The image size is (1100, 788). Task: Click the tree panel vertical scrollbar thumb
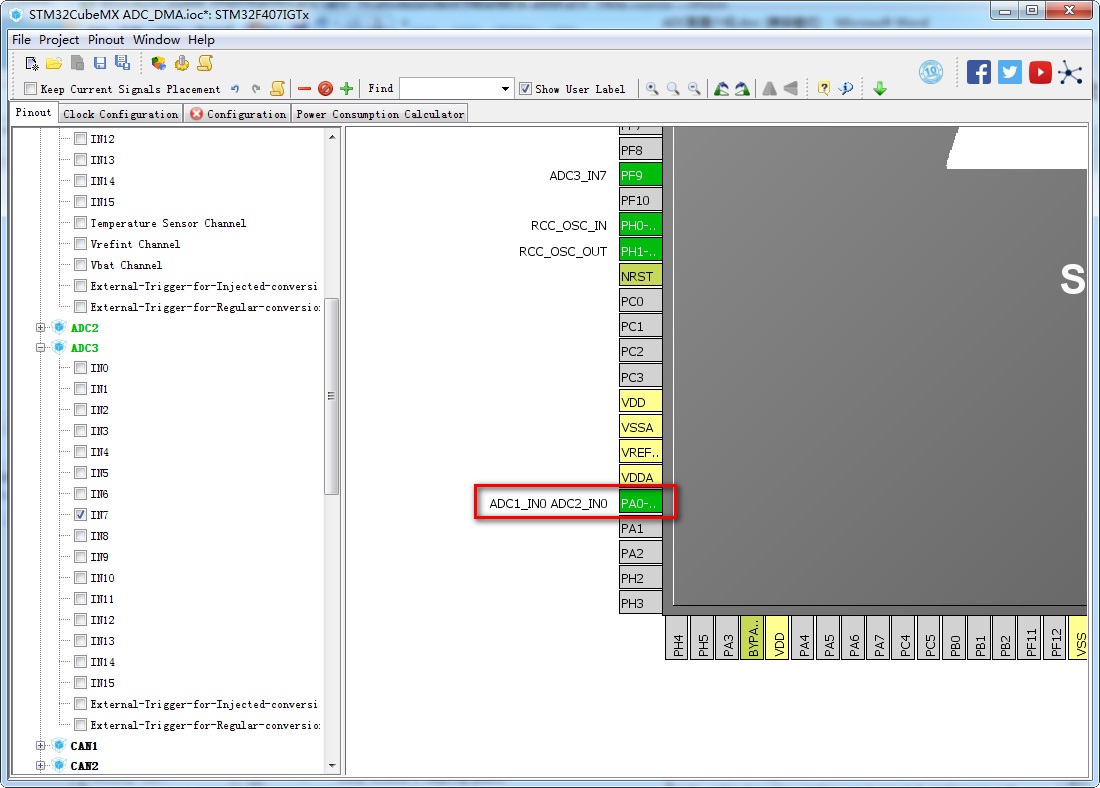click(x=332, y=396)
